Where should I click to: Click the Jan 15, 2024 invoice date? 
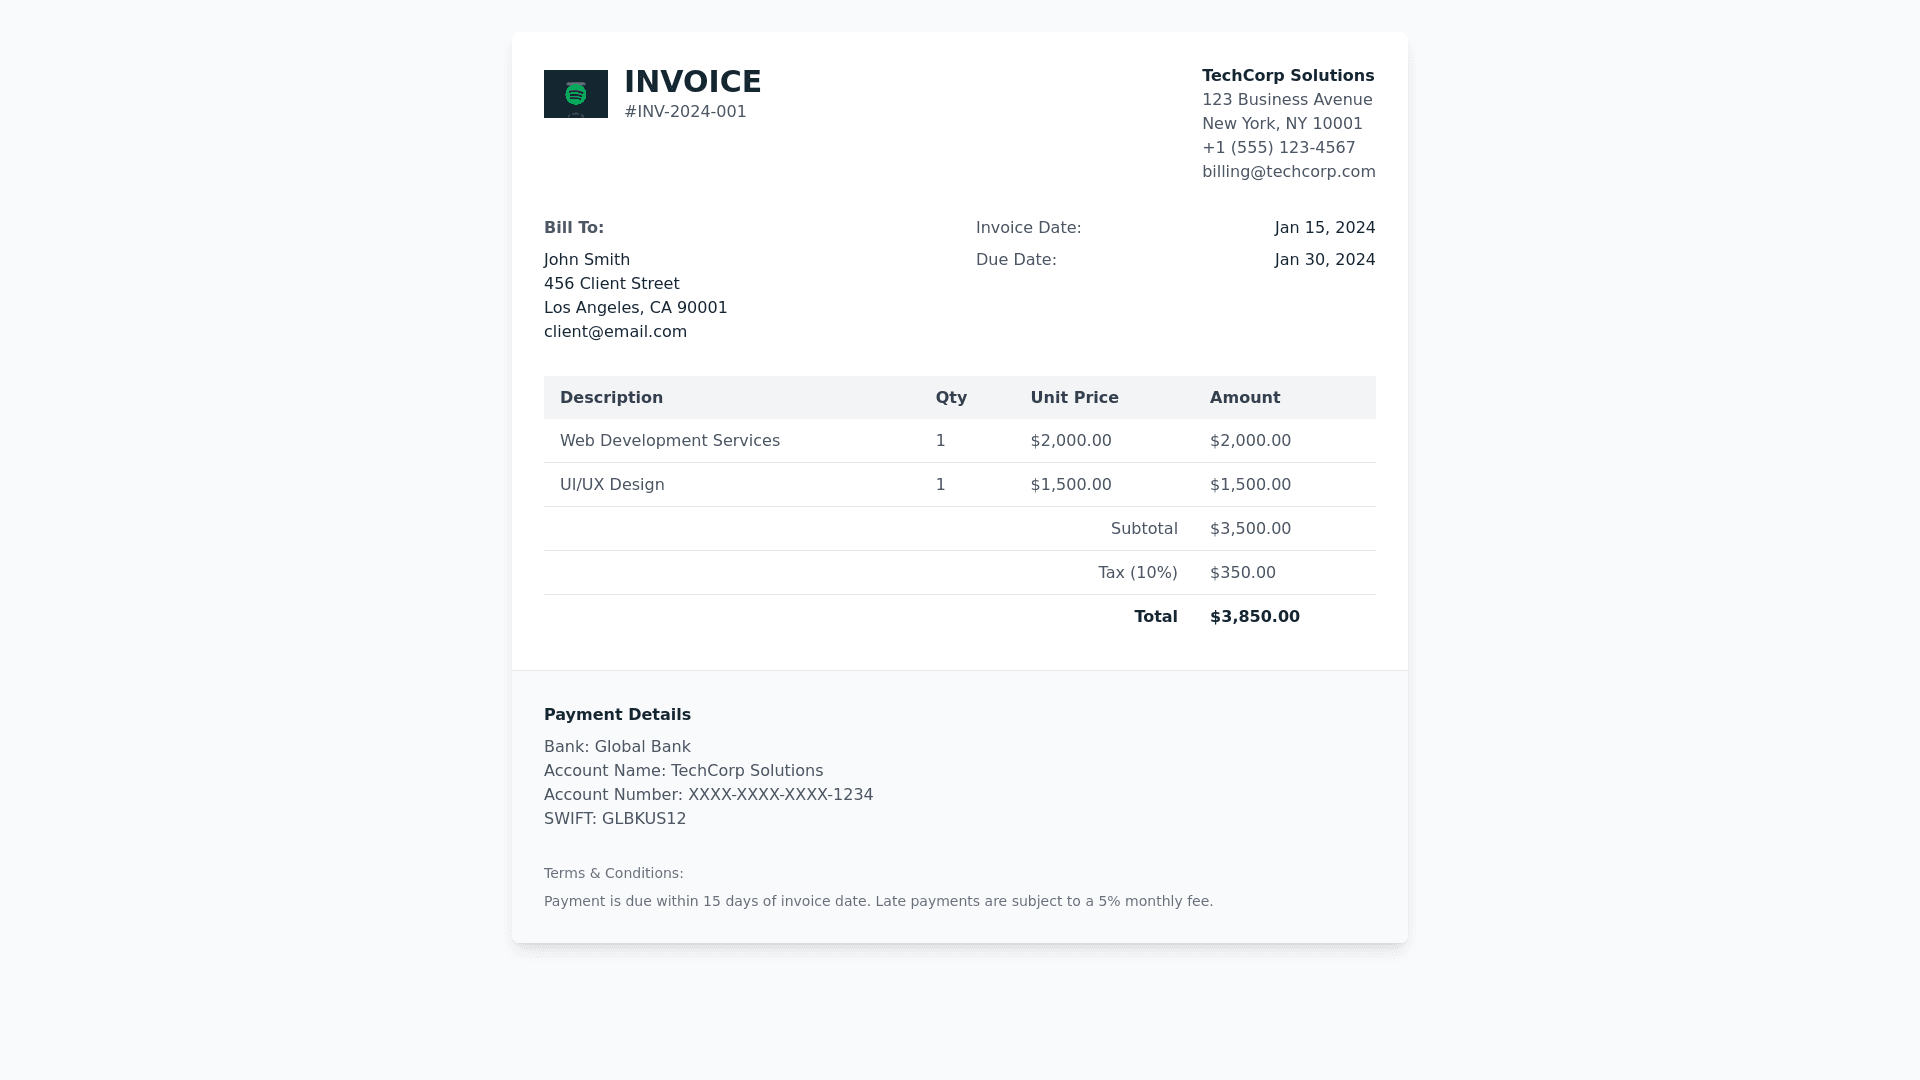point(1324,228)
